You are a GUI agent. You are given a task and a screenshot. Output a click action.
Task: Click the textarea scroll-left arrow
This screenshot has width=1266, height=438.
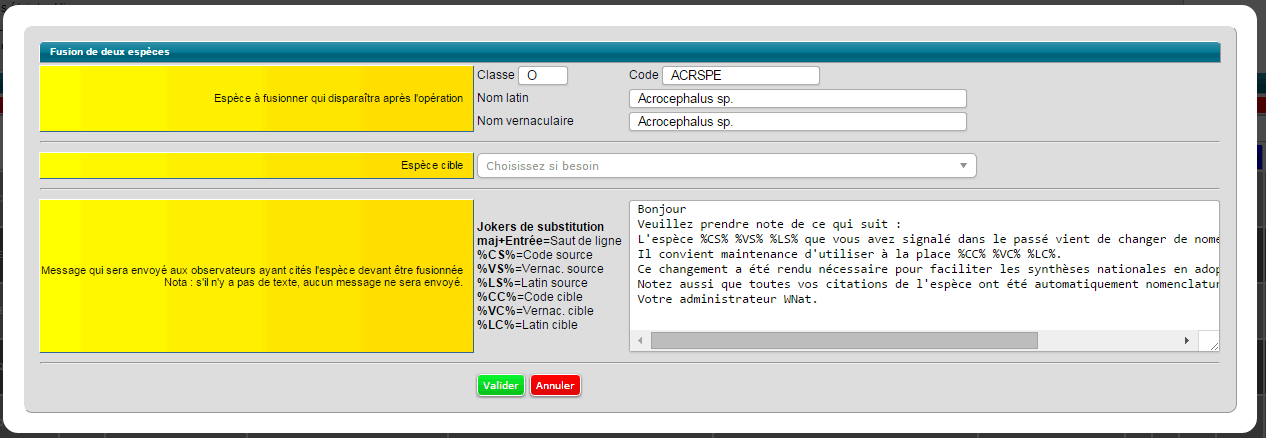click(639, 340)
